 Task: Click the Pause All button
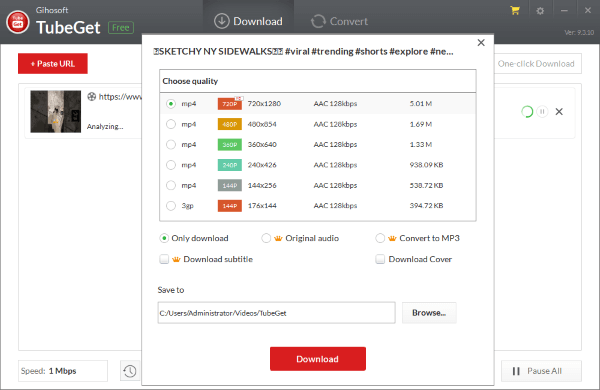(541, 371)
